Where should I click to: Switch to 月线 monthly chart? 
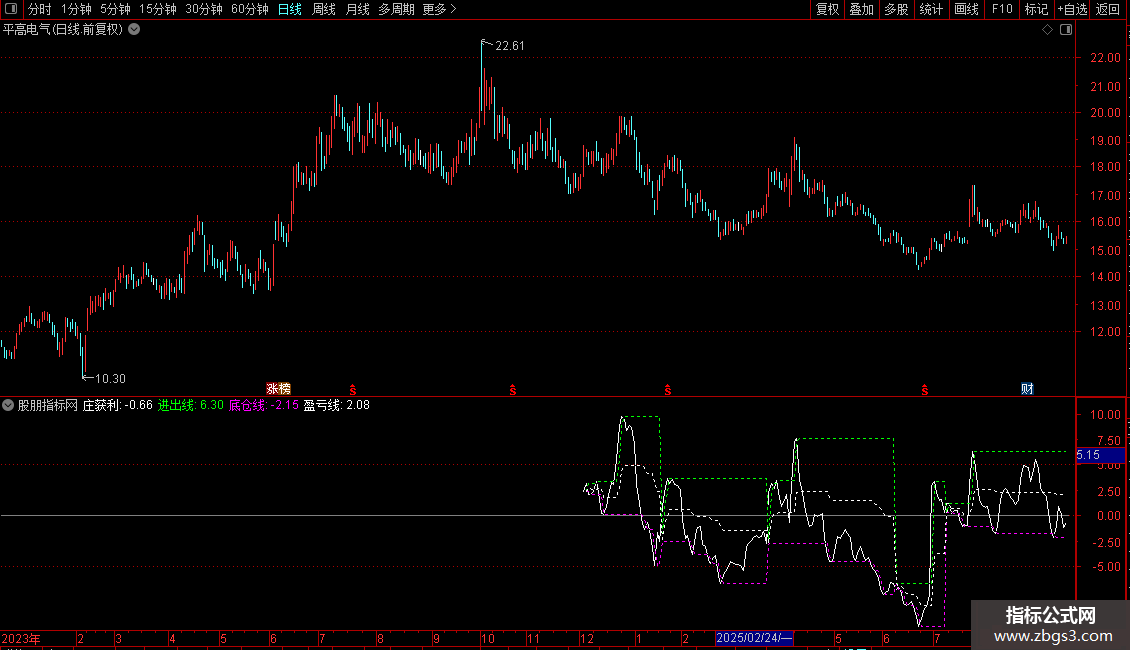357,9
